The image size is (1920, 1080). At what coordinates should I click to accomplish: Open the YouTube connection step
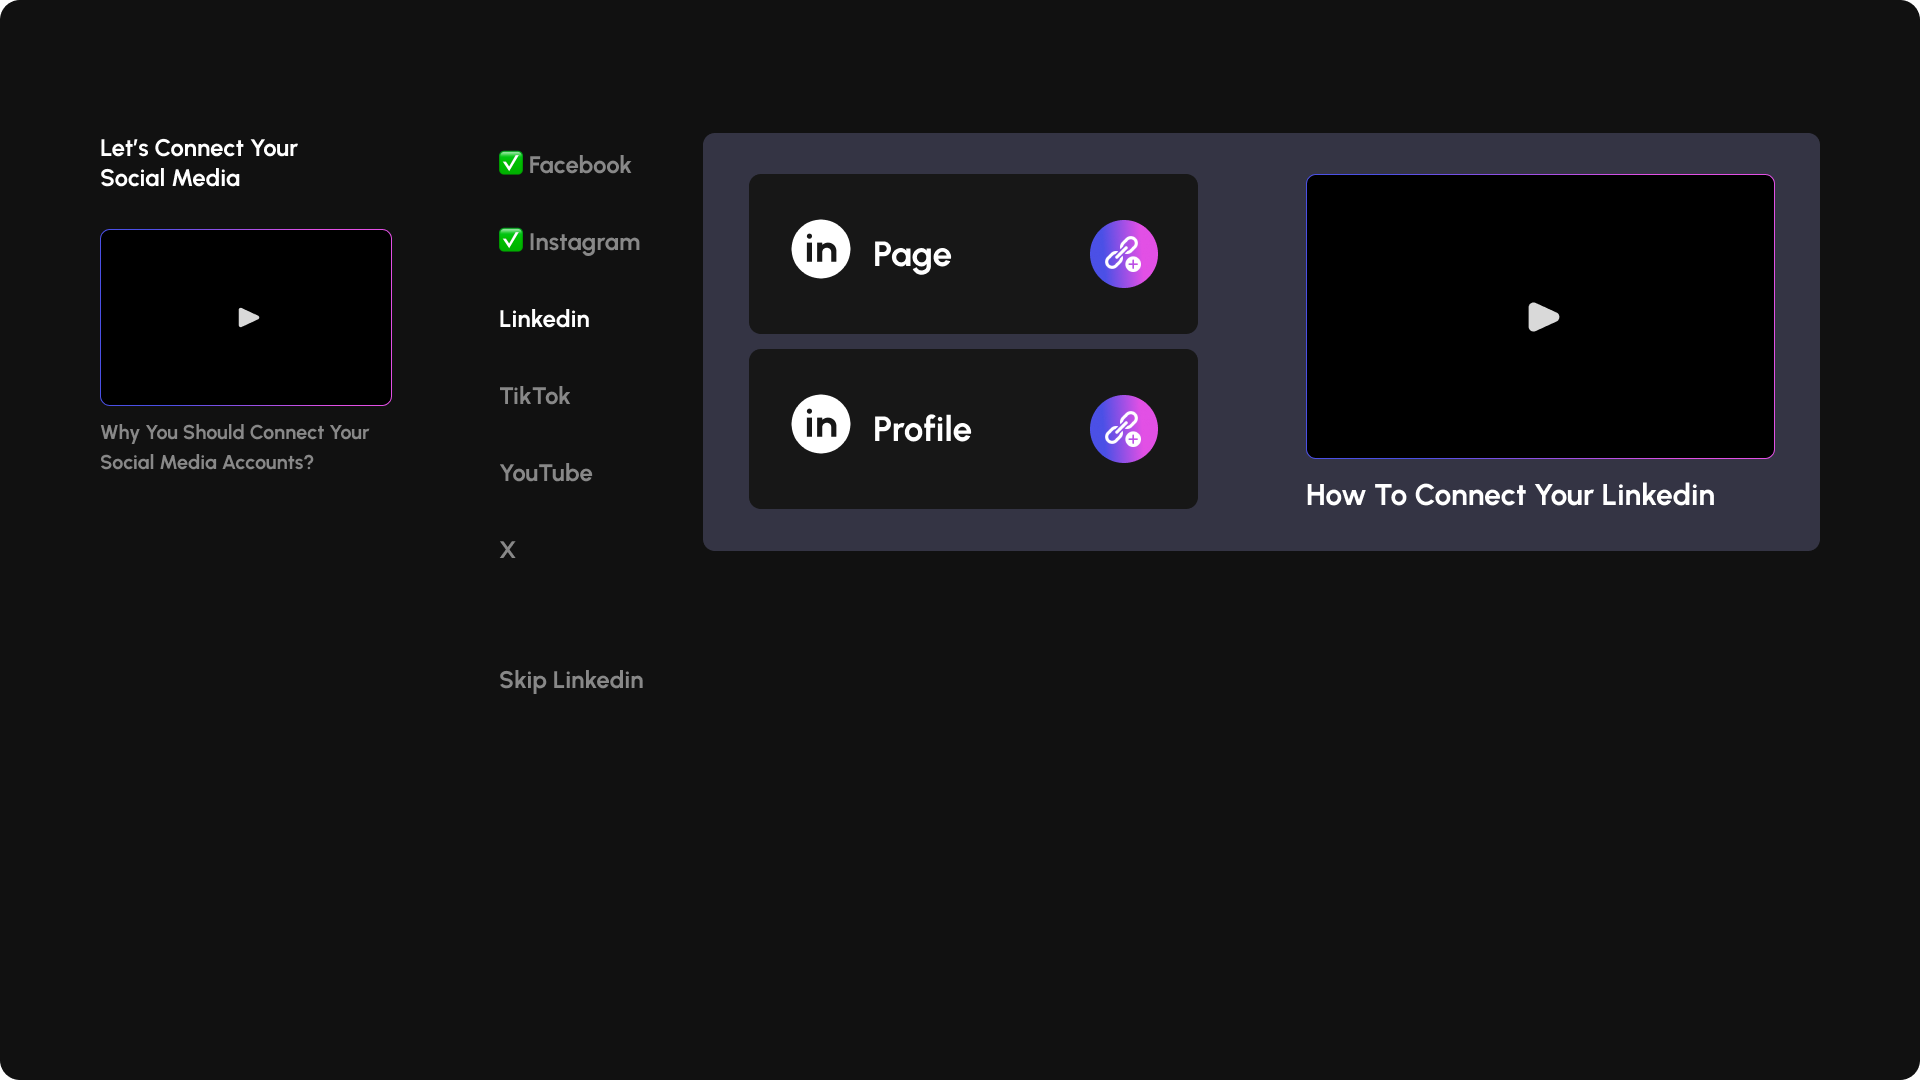pos(545,473)
